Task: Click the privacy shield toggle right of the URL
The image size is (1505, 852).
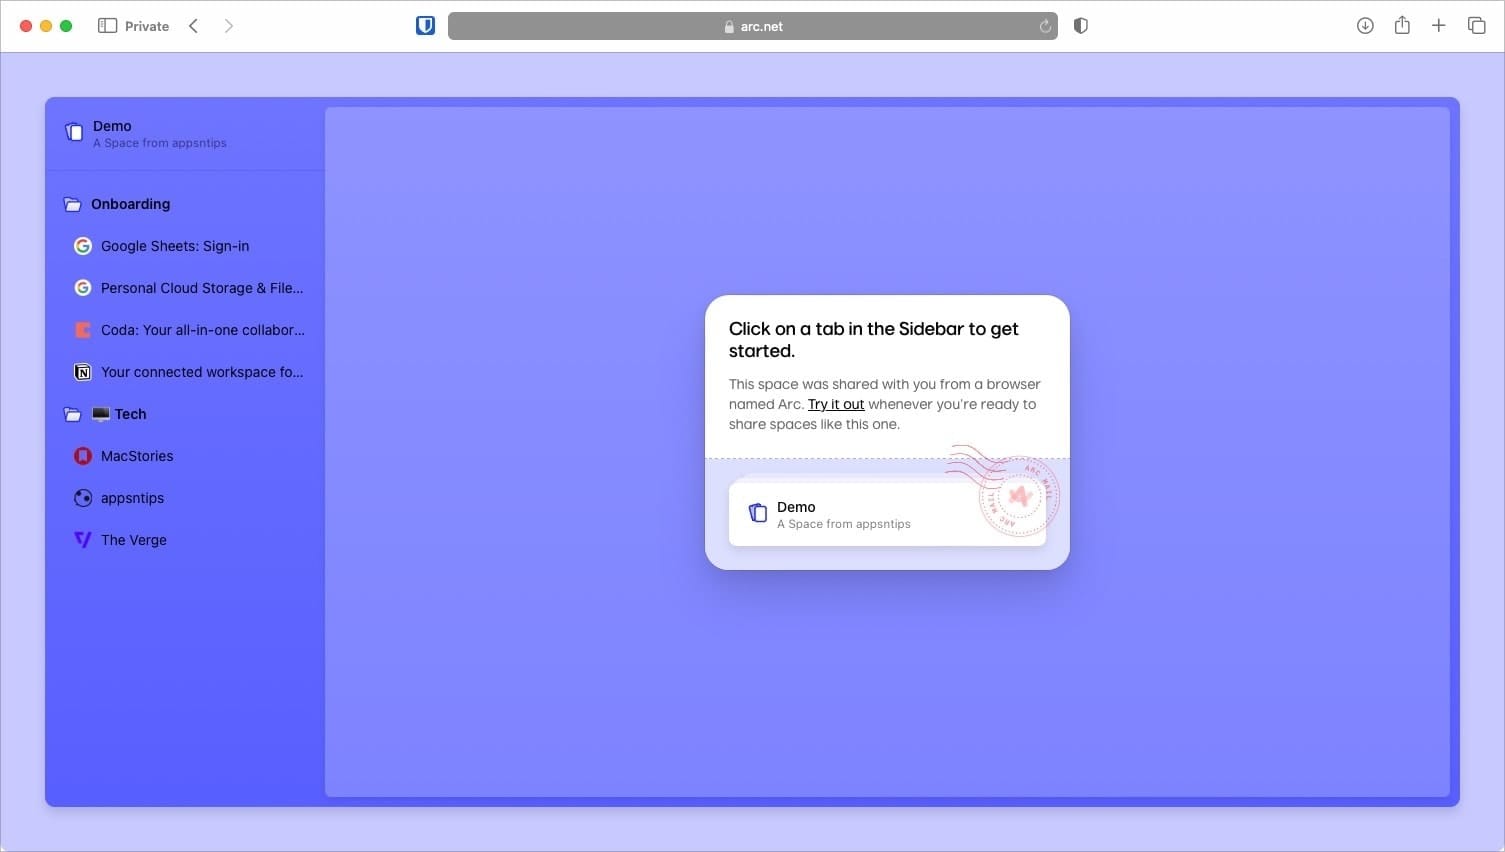Action: click(1080, 25)
